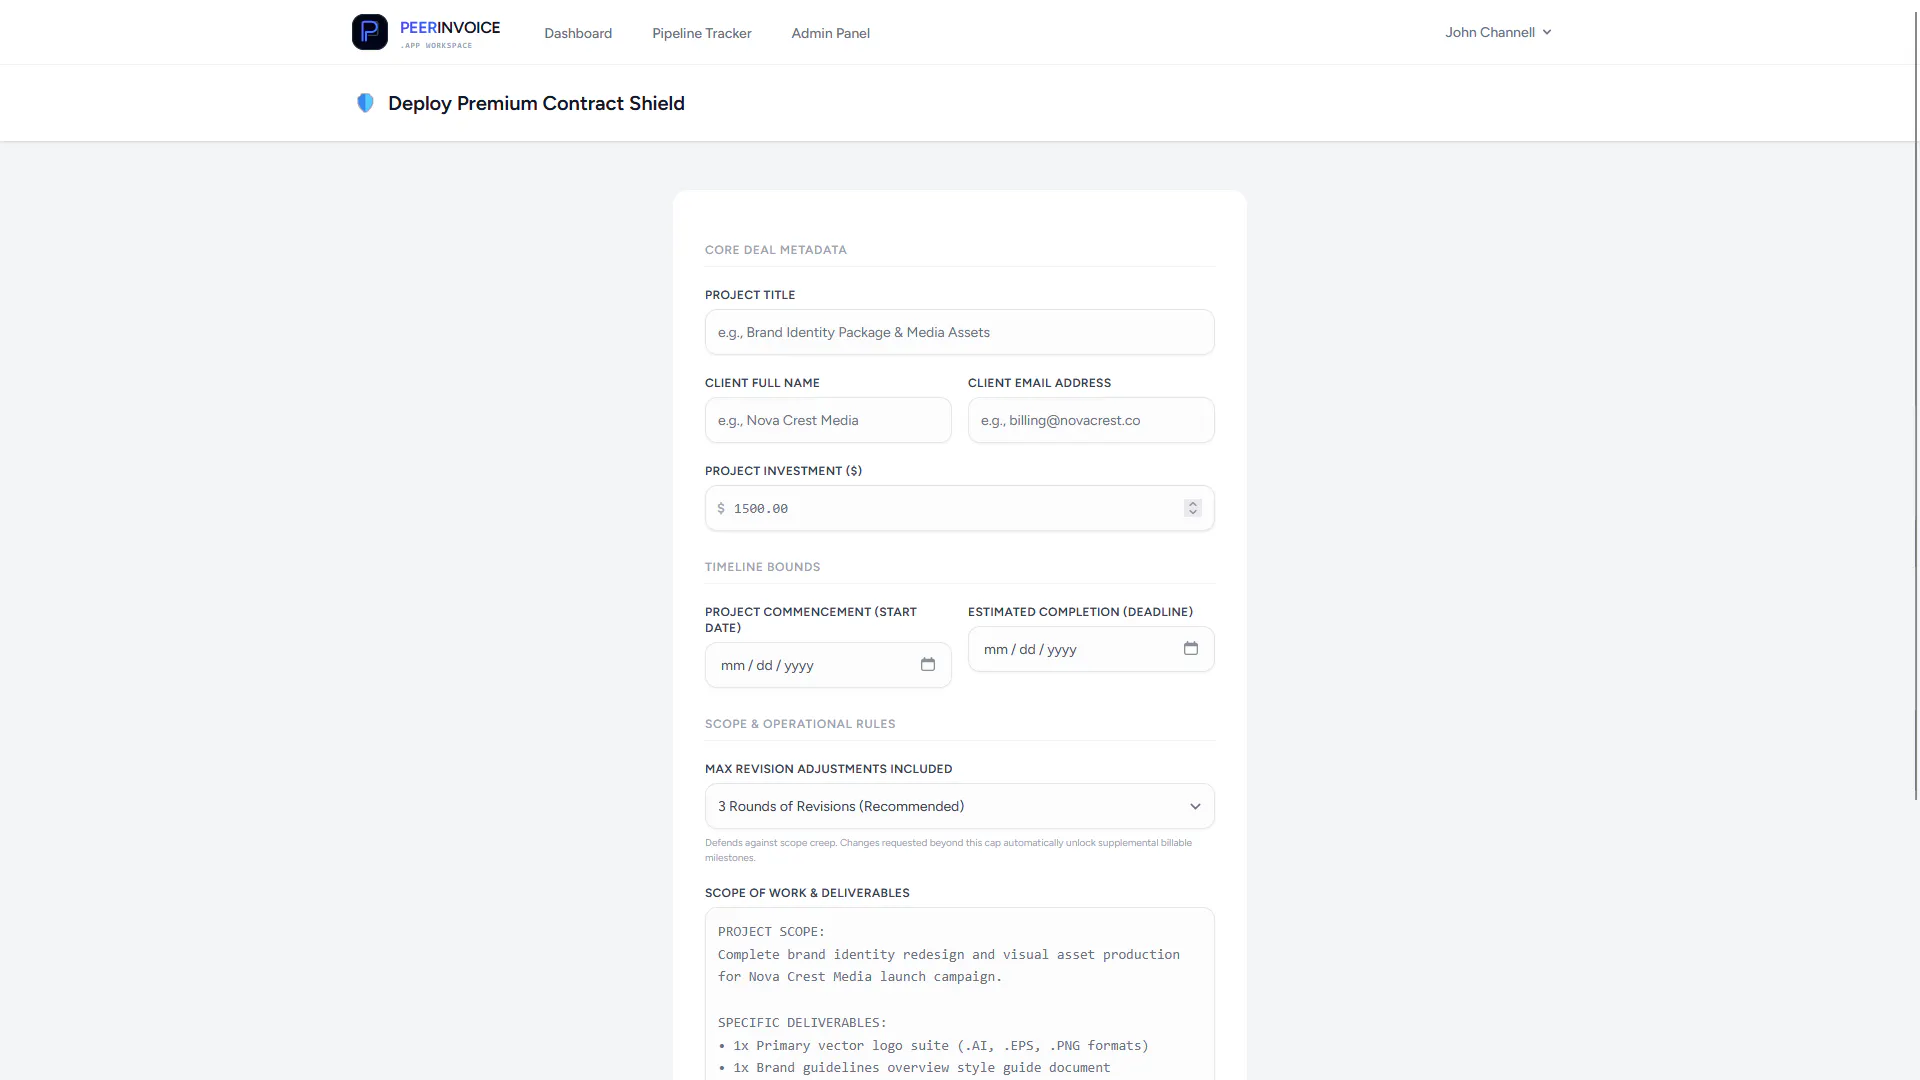Click into the Scope of Work textarea
Viewport: 1920px width, 1080px height.
(x=959, y=994)
